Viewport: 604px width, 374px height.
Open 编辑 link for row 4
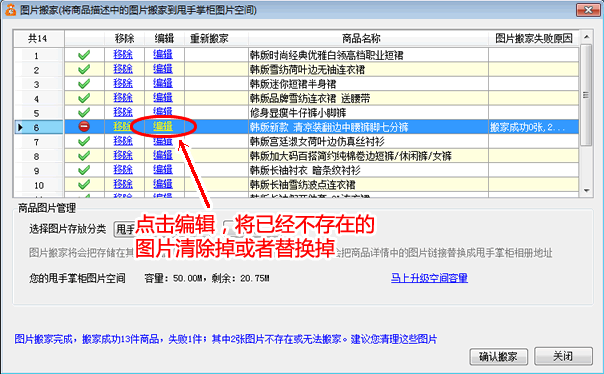tap(163, 97)
